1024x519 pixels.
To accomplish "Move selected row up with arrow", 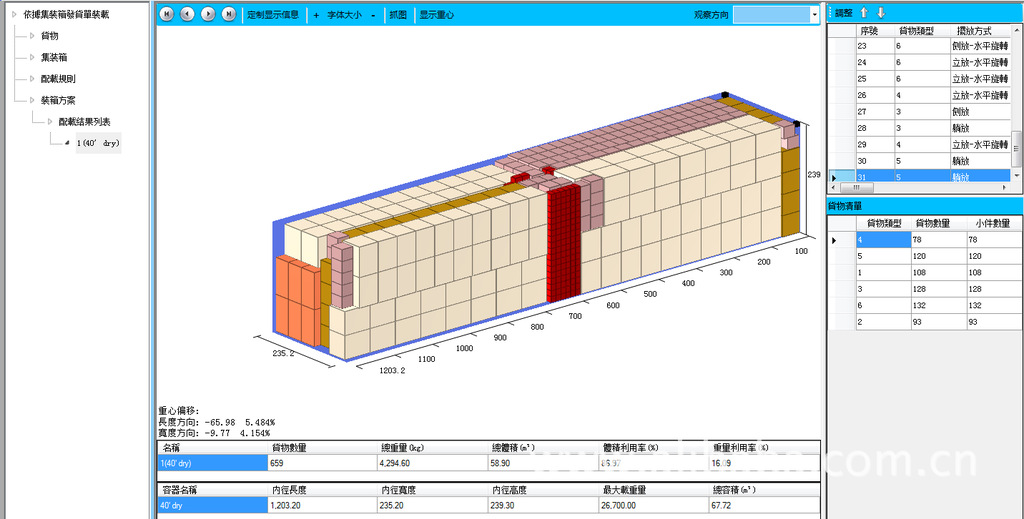I will [x=865, y=12].
